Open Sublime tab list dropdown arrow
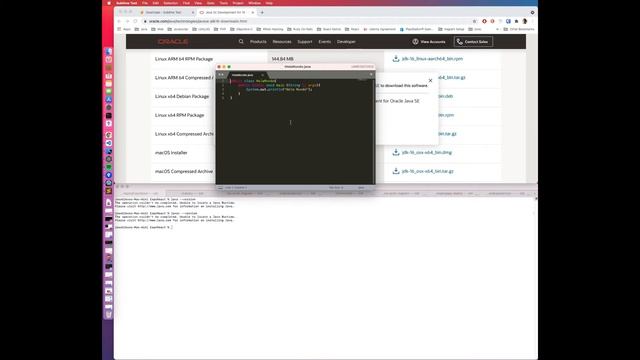Viewport: 640px width, 360px height. pyautogui.click(x=371, y=75)
